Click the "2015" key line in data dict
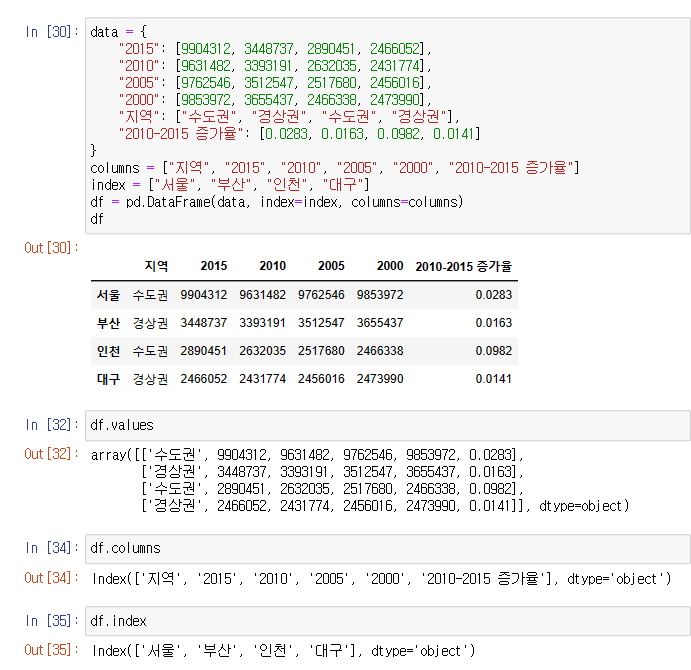The height and width of the screenshot is (670, 691). coord(275,48)
